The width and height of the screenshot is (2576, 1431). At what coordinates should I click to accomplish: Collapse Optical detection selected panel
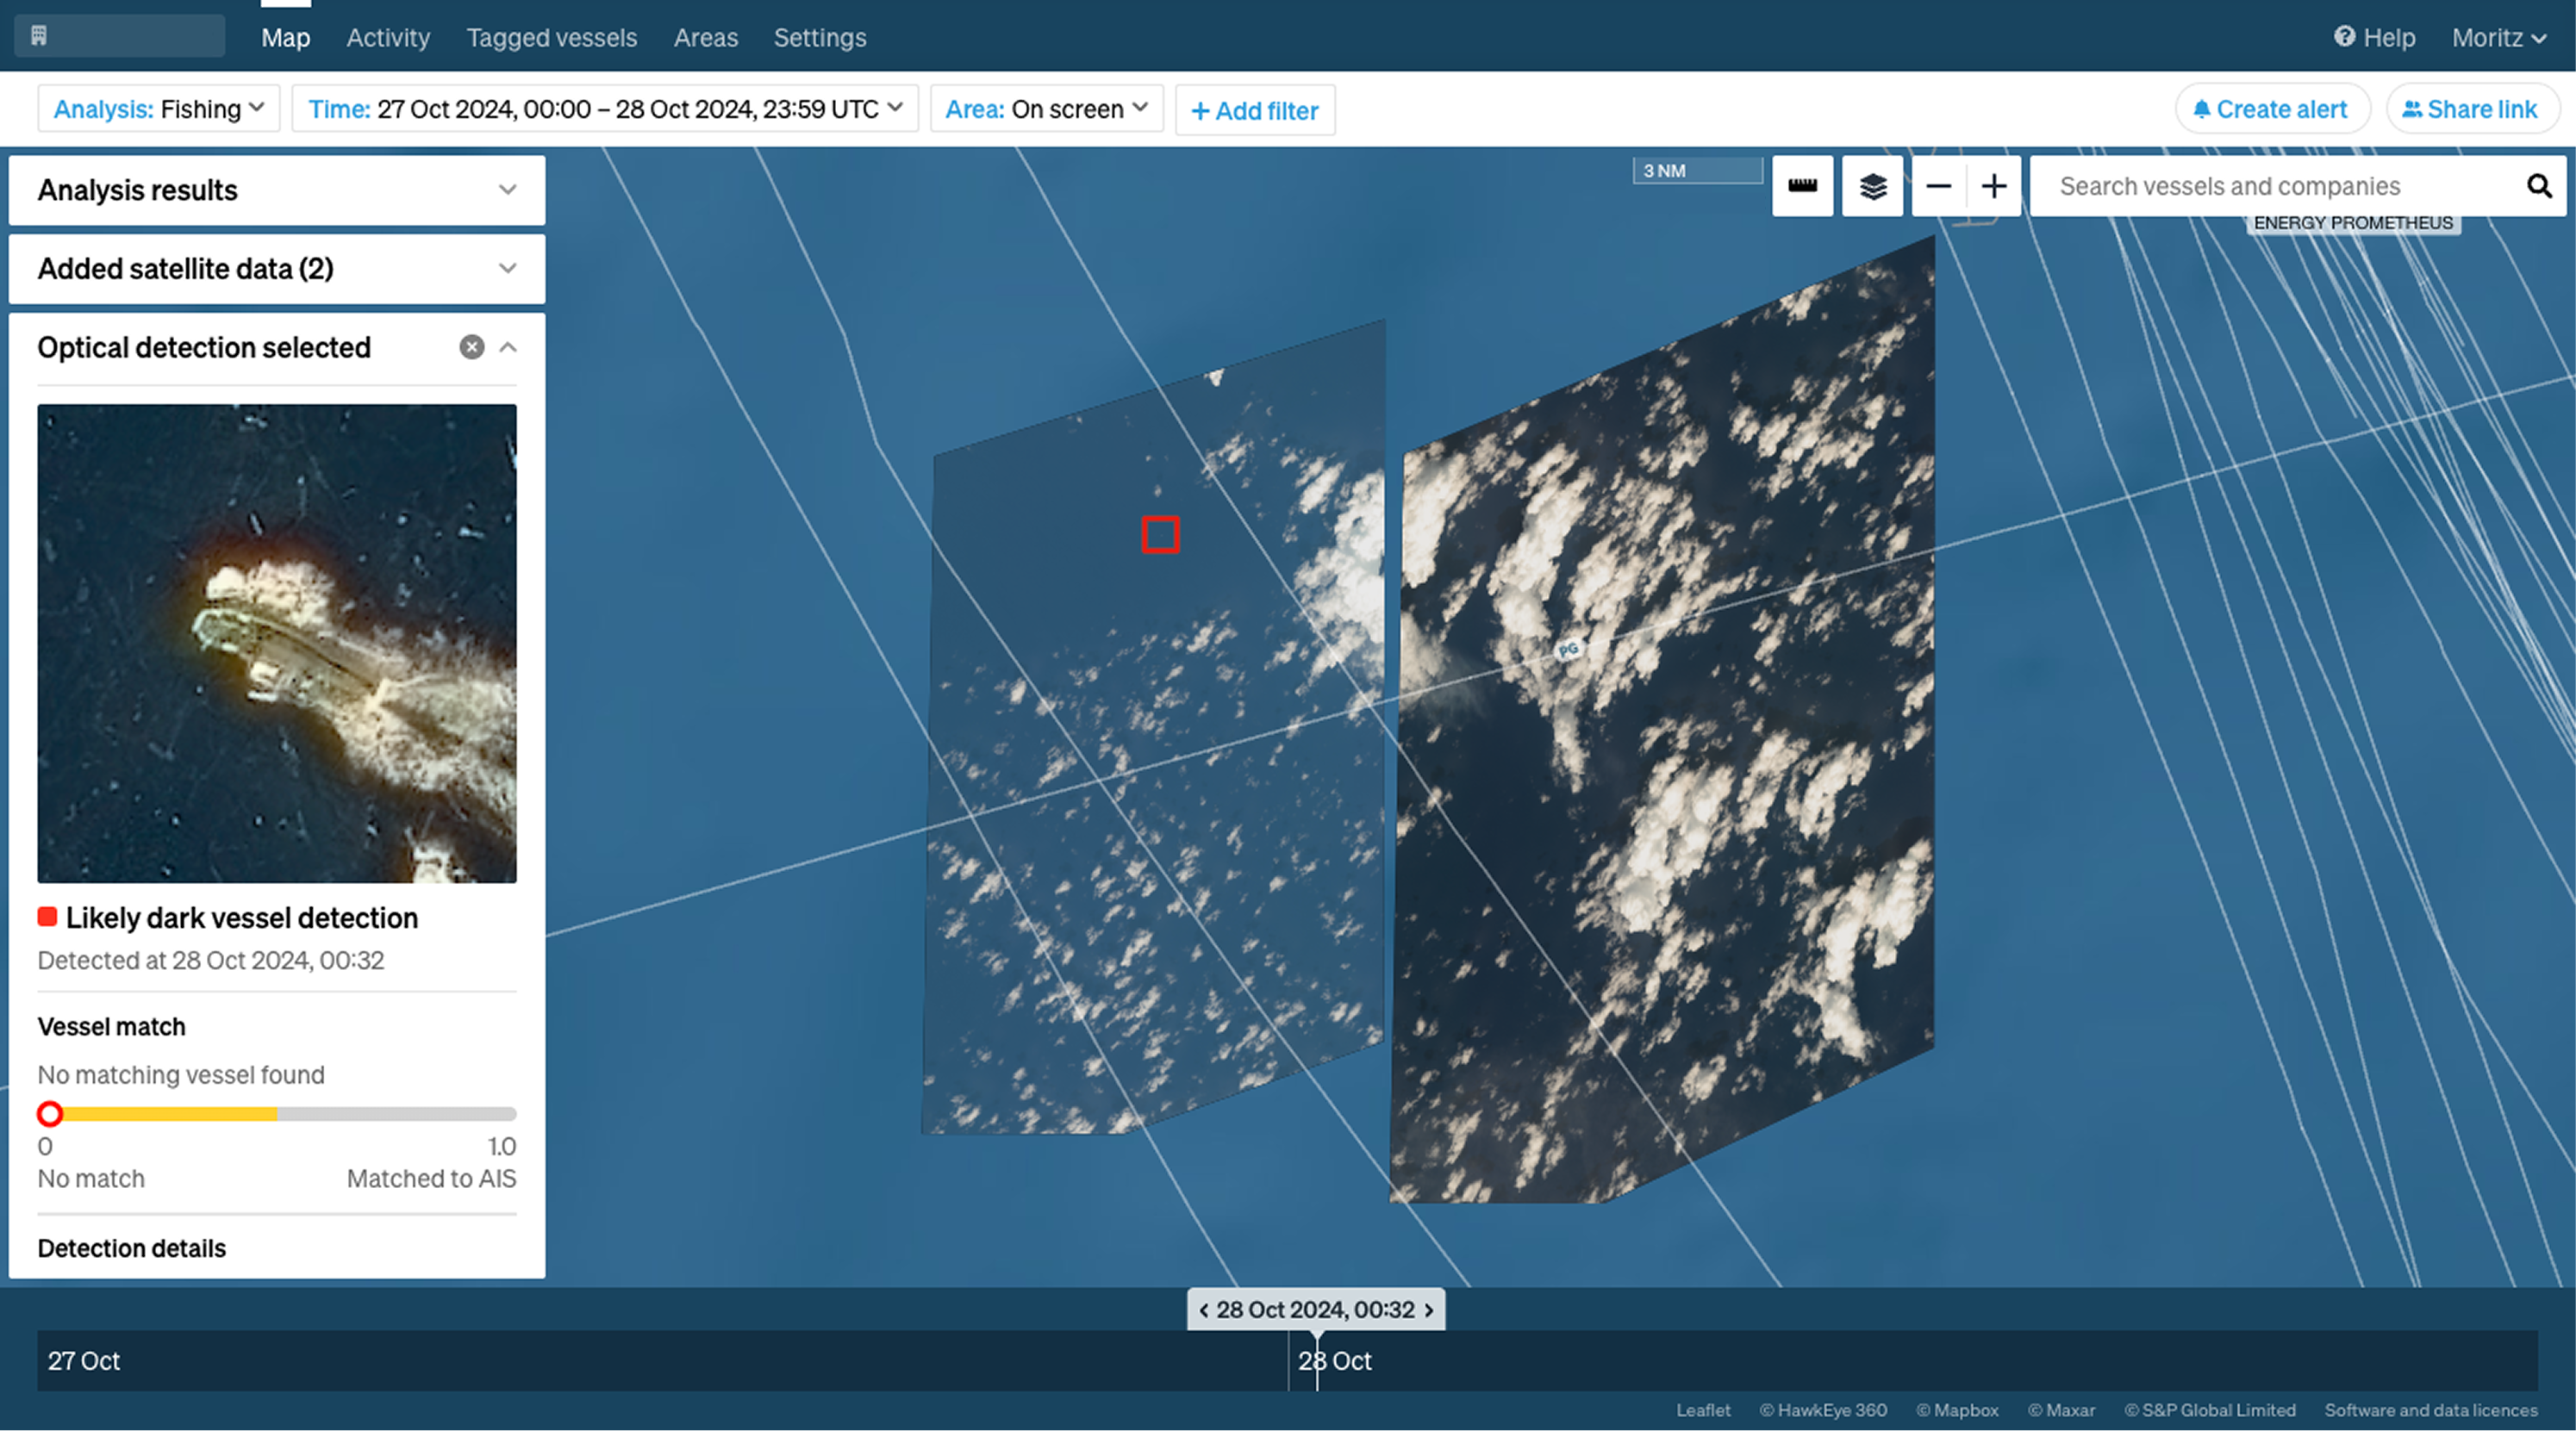coord(508,347)
